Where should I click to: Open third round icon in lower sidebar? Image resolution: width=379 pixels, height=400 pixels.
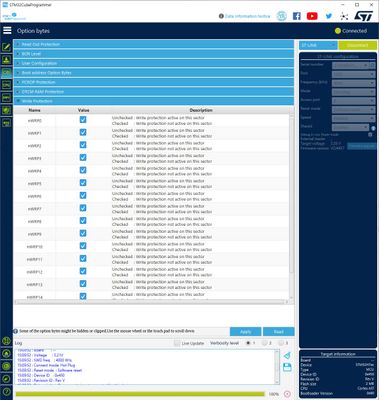click(6, 366)
